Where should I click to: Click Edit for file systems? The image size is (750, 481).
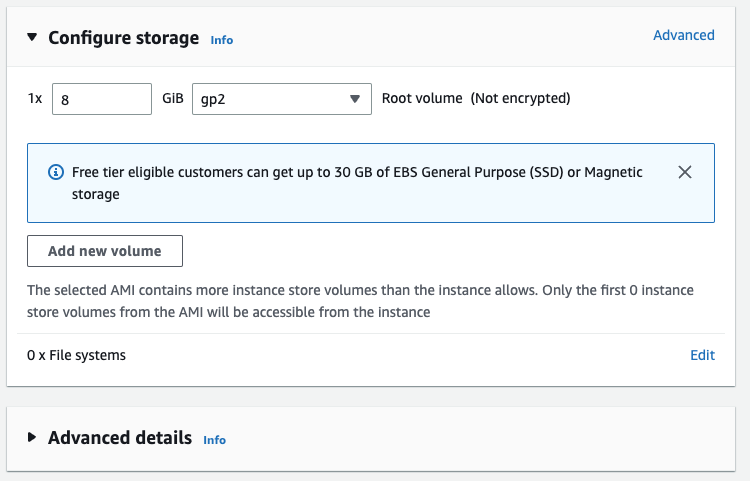click(702, 355)
